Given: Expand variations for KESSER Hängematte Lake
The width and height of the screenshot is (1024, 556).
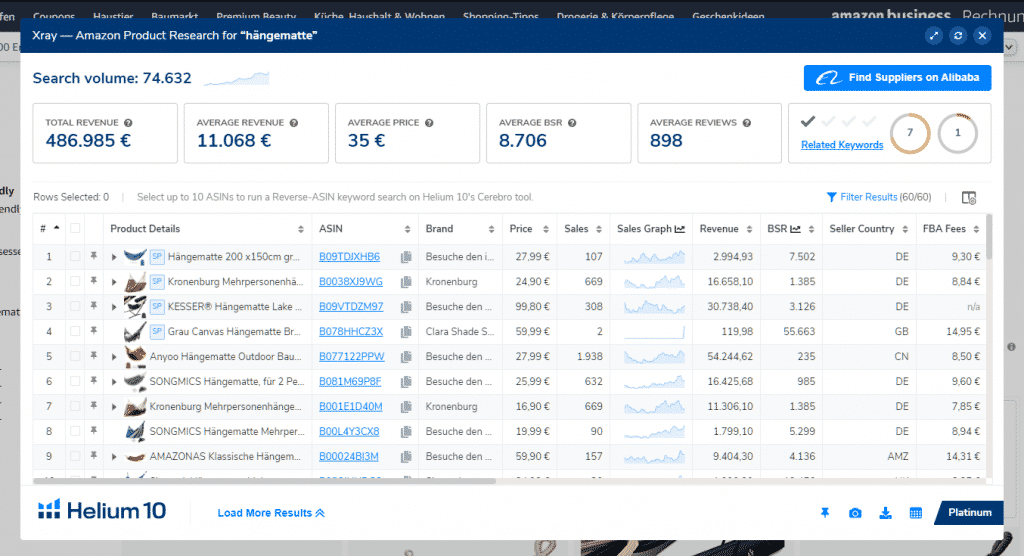Looking at the screenshot, I should coord(114,306).
